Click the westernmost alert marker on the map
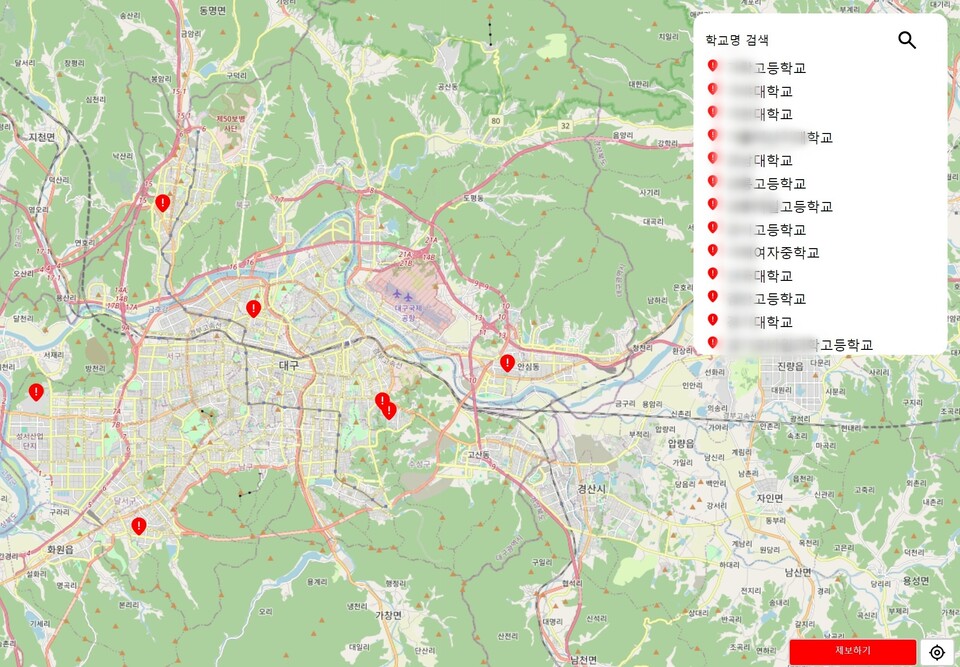Image resolution: width=960 pixels, height=667 pixels. pos(36,392)
